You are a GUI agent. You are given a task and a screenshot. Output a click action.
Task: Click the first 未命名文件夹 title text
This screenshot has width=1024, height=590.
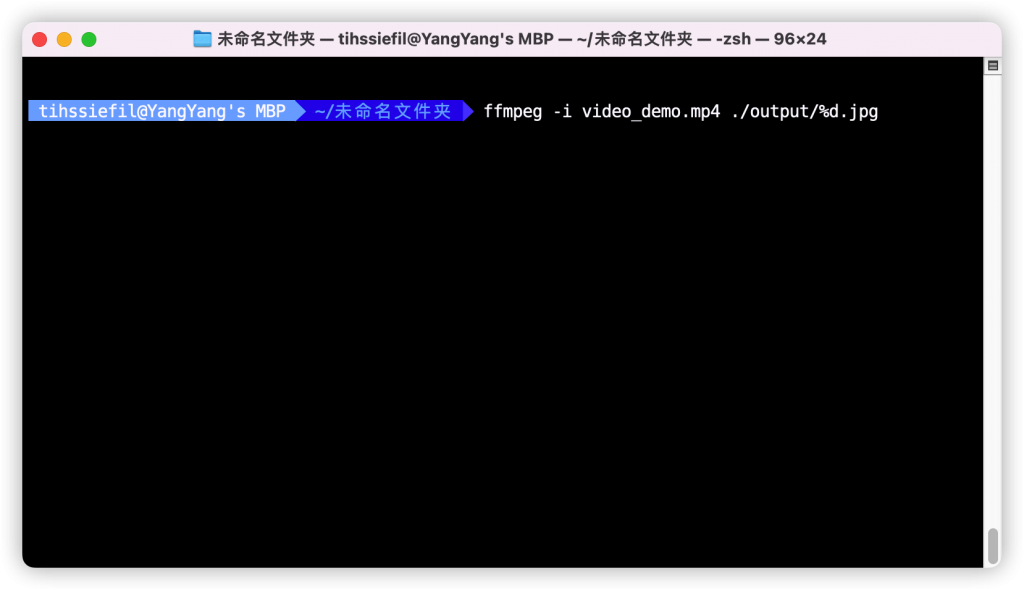[266, 39]
